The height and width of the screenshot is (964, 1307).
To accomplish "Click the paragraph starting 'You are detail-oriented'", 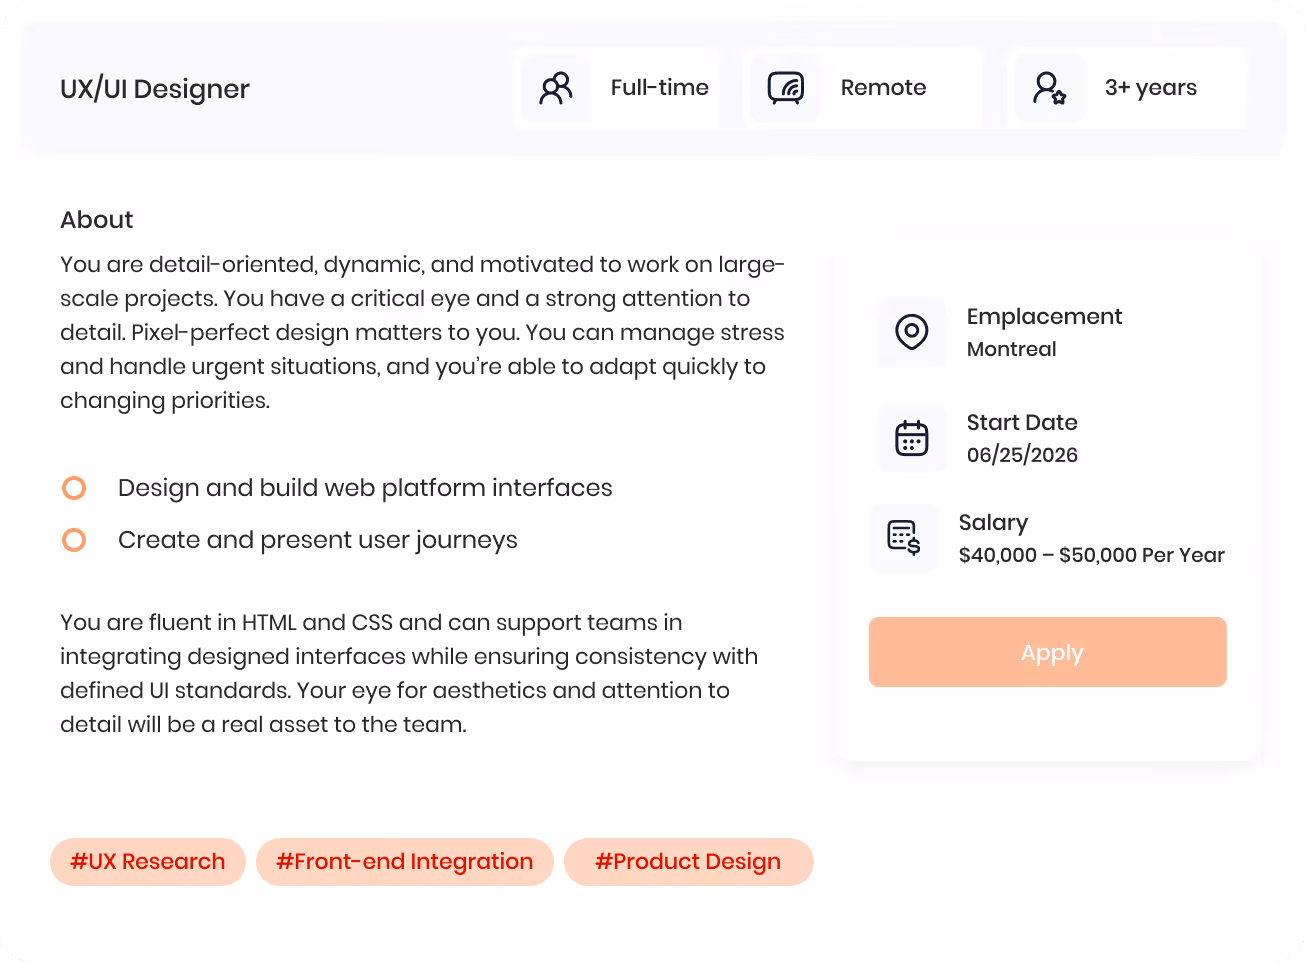I will click(x=423, y=332).
